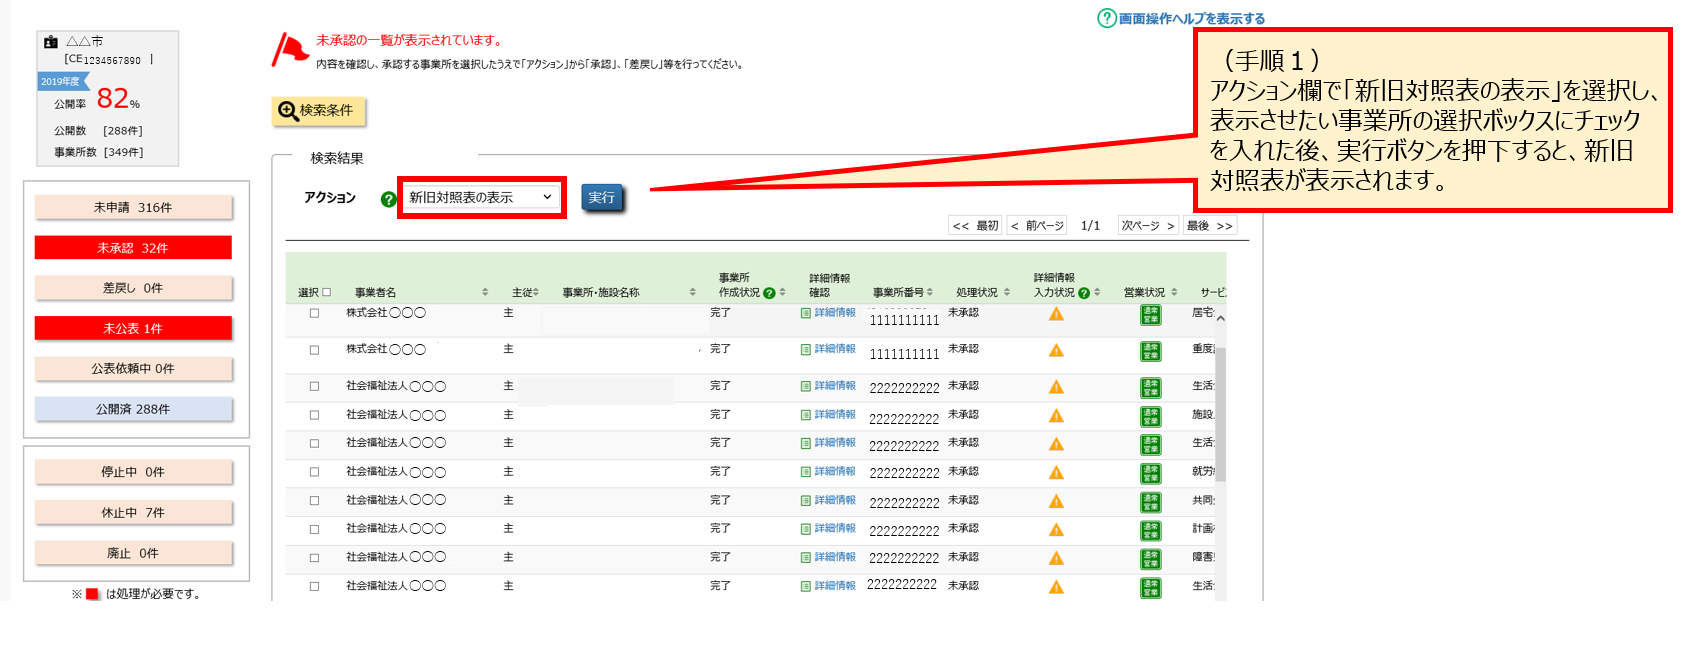Check the selection box for 施設 row
Image resolution: width=1682 pixels, height=650 pixels.
click(314, 415)
